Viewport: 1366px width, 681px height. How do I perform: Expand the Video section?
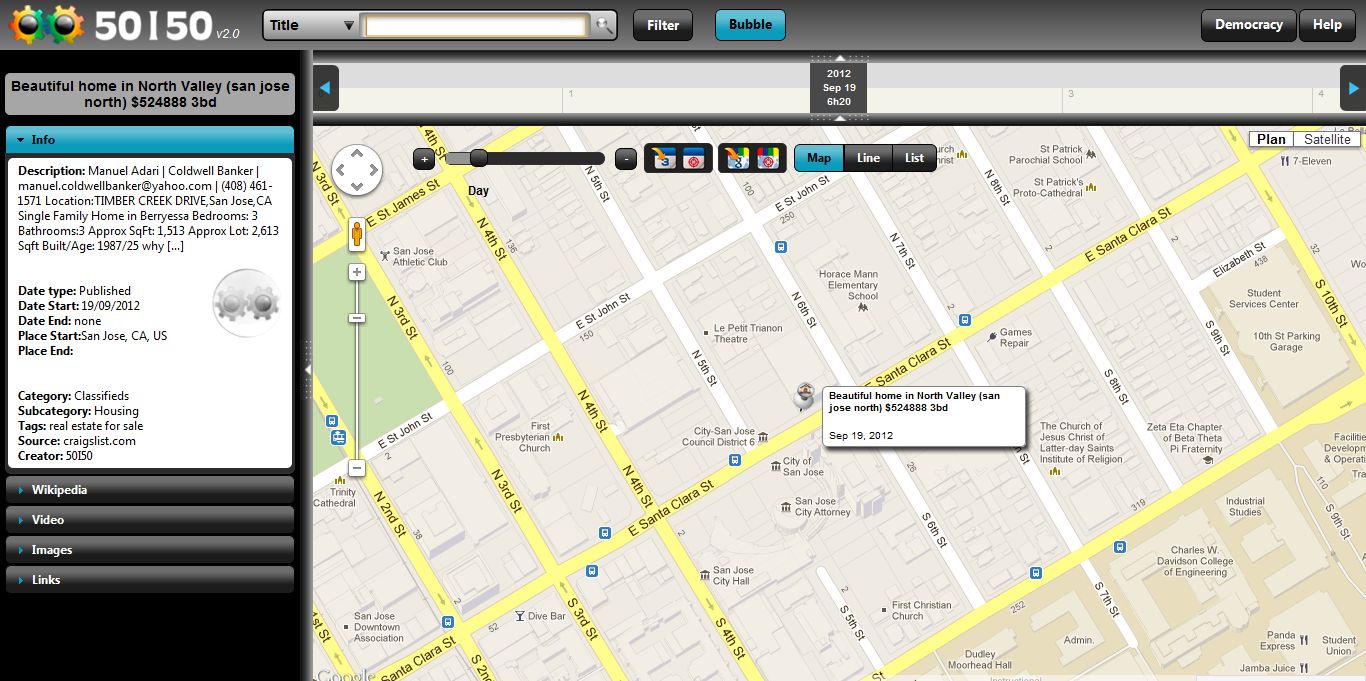[x=150, y=520]
